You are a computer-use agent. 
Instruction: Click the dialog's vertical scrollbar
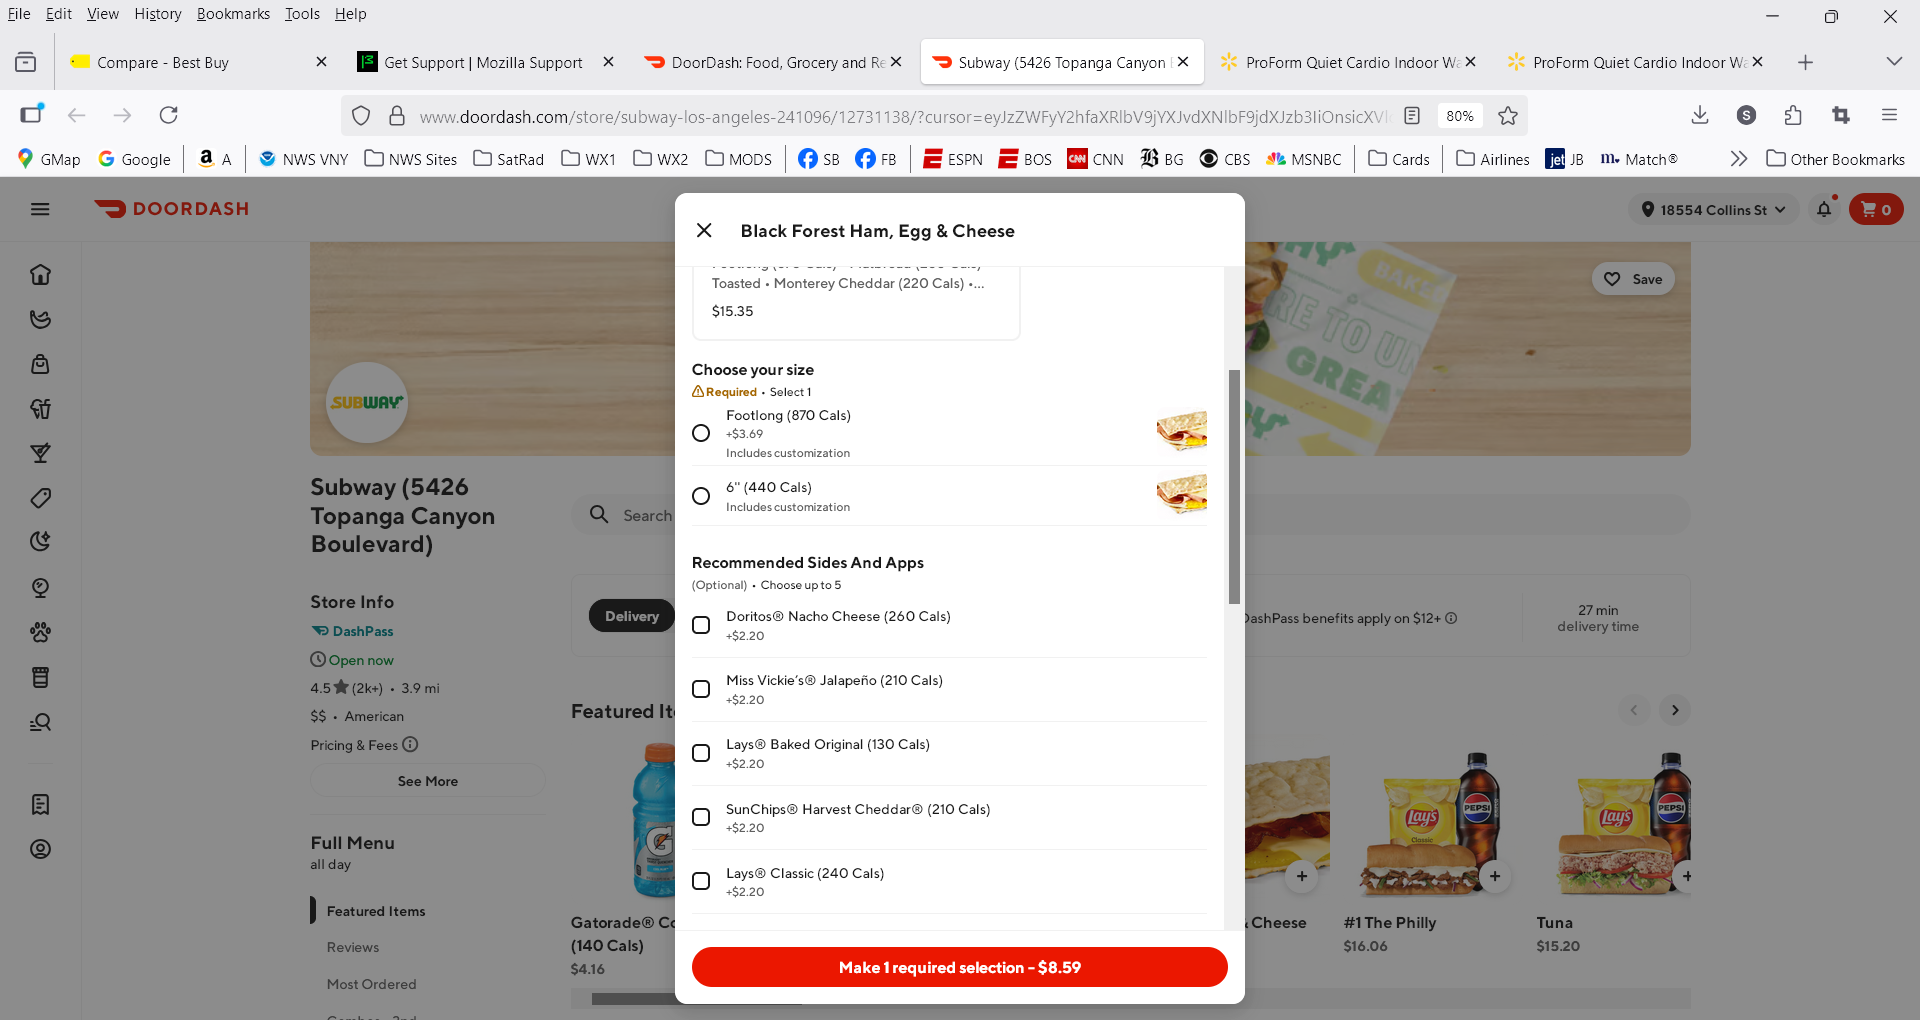tap(1234, 487)
